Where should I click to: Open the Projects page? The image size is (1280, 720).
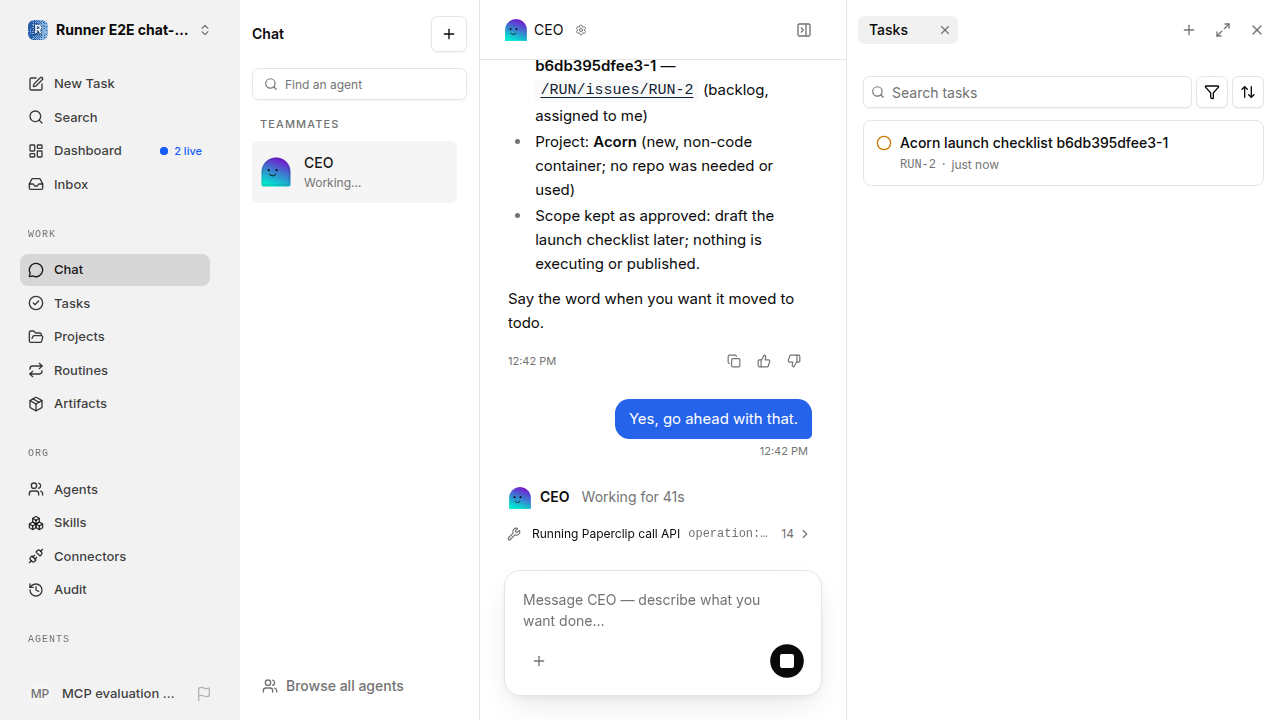115,337
